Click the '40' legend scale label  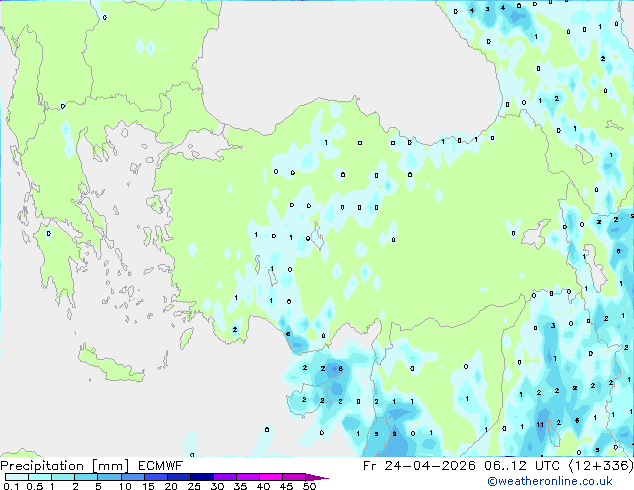263,486
